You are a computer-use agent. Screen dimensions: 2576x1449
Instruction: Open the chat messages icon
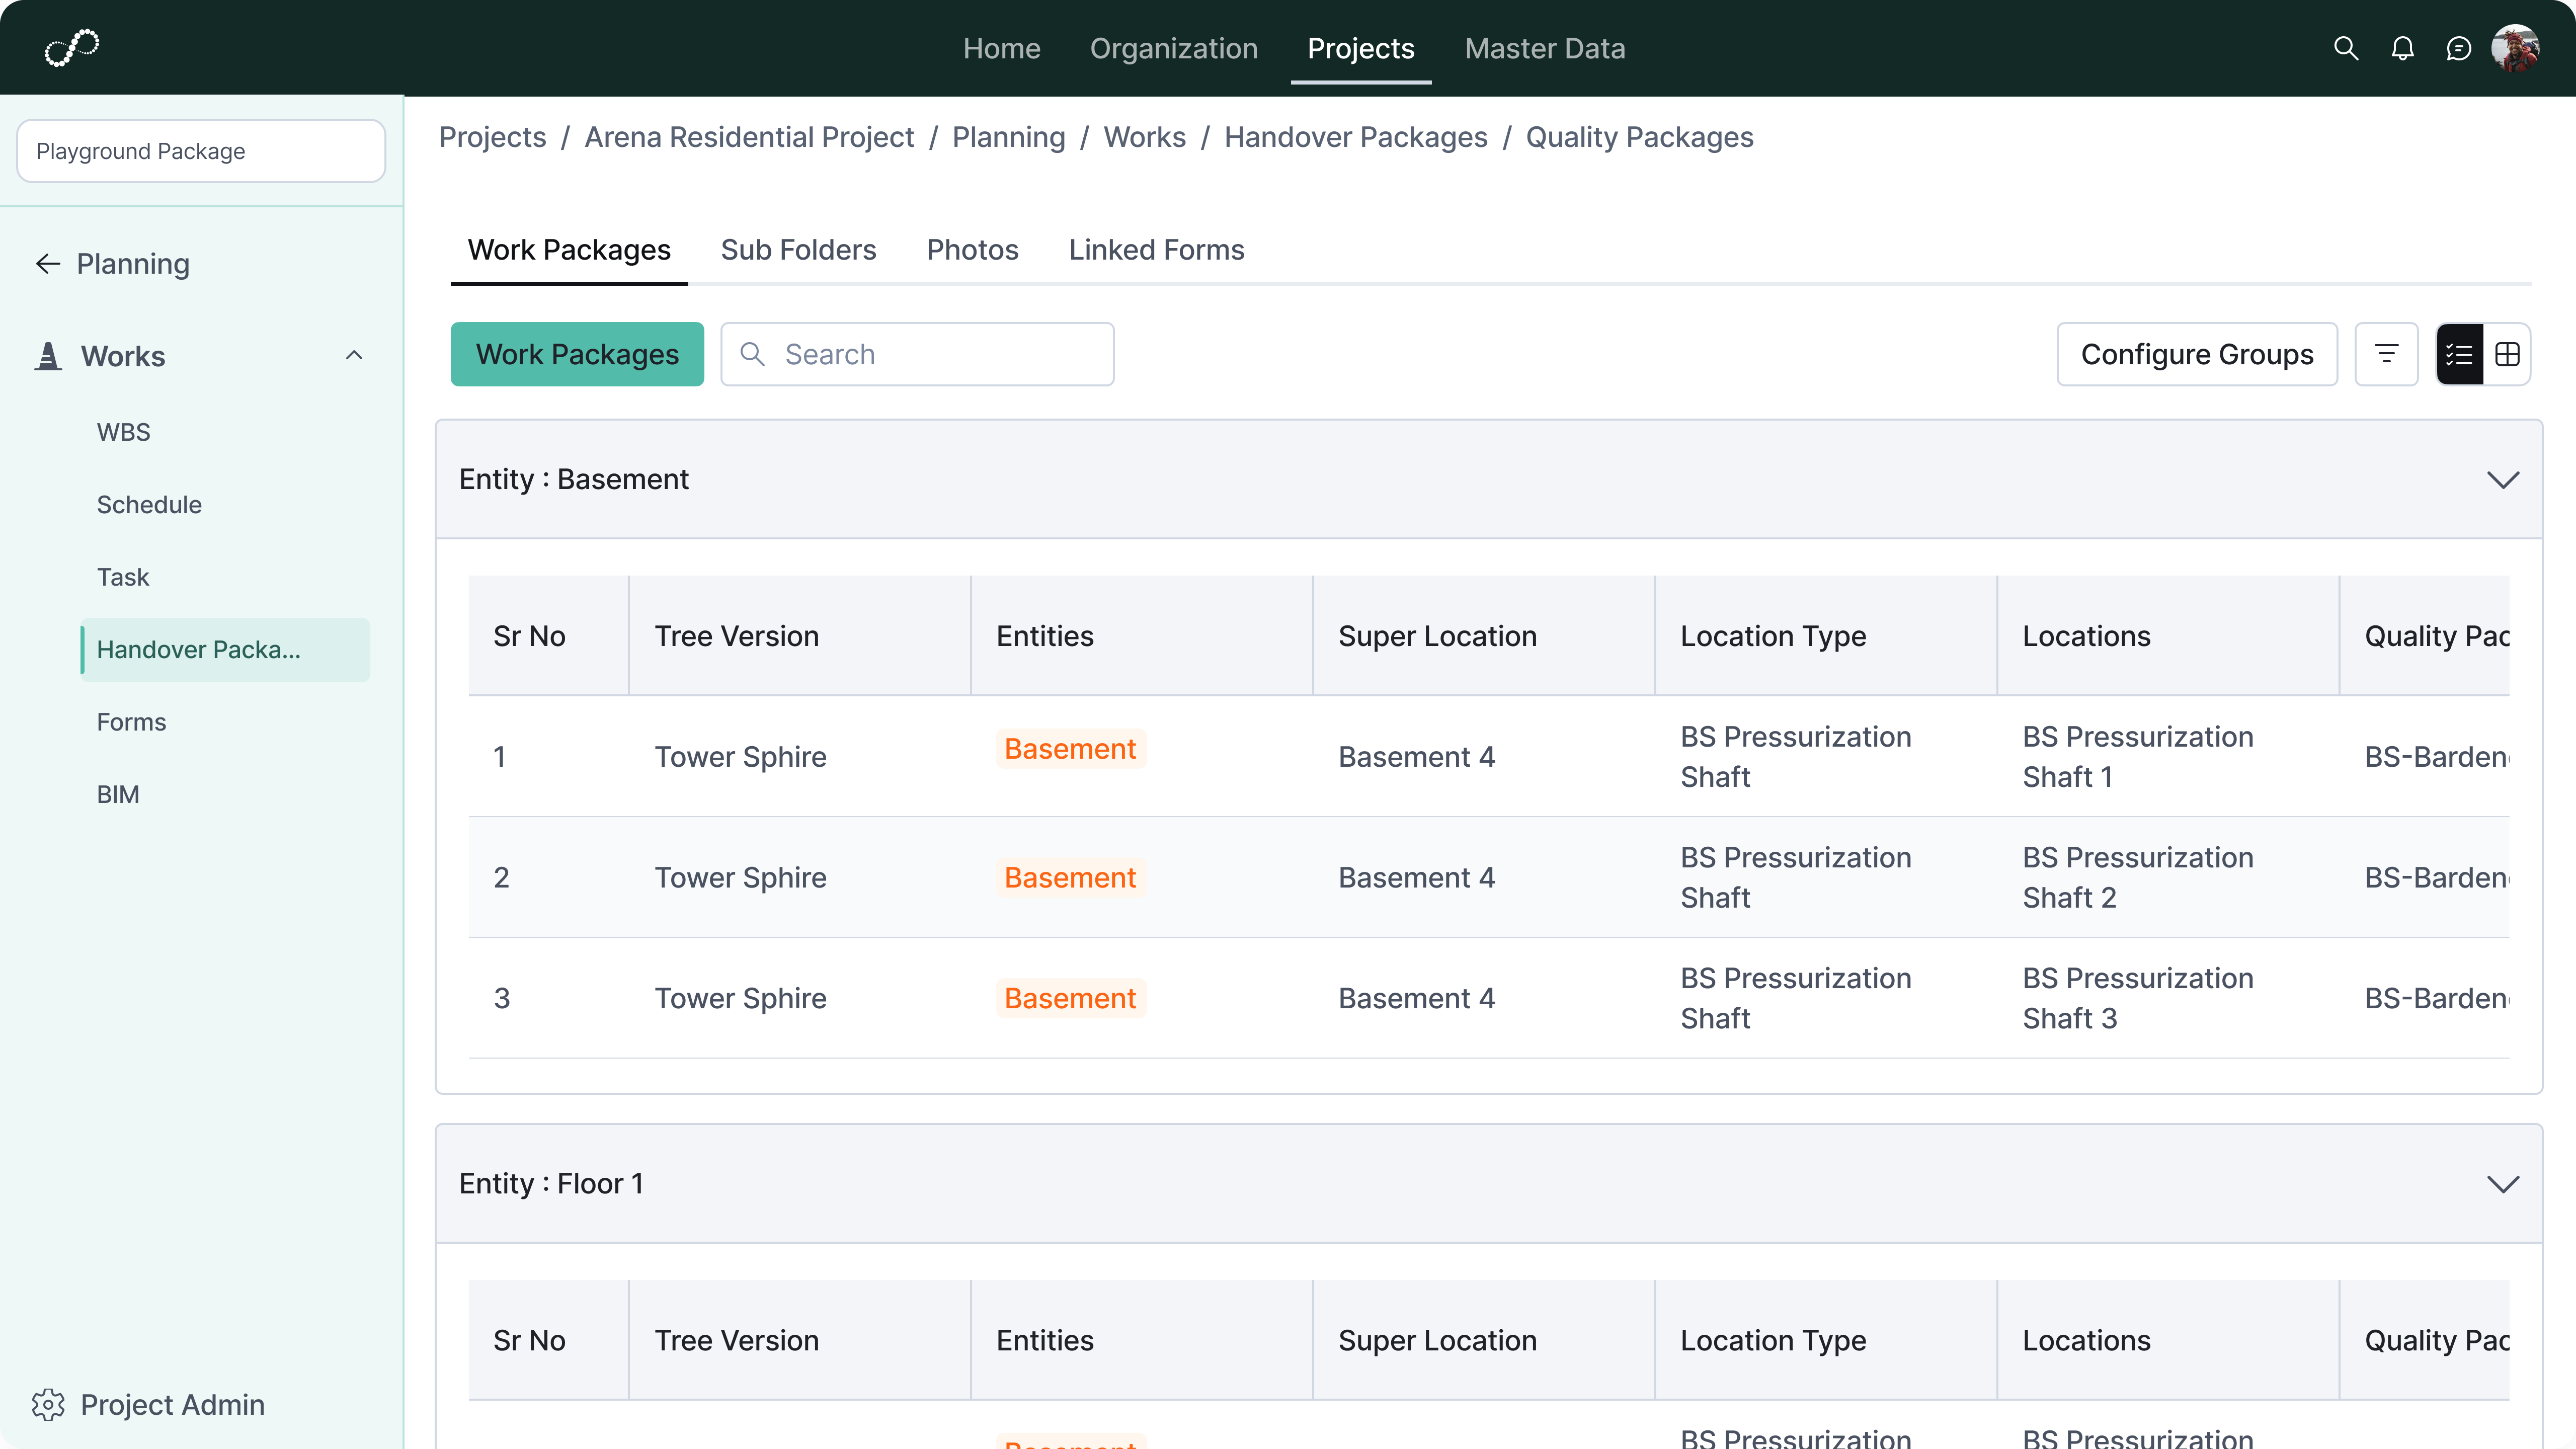coord(2458,48)
